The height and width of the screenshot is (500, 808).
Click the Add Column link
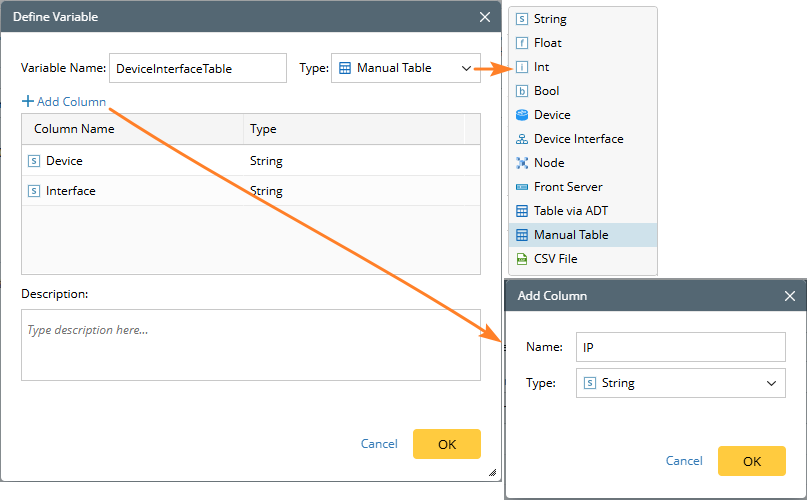64,102
